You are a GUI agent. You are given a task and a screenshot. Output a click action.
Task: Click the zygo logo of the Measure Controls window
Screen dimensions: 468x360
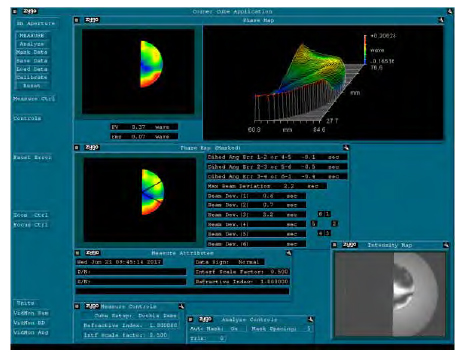(92, 306)
